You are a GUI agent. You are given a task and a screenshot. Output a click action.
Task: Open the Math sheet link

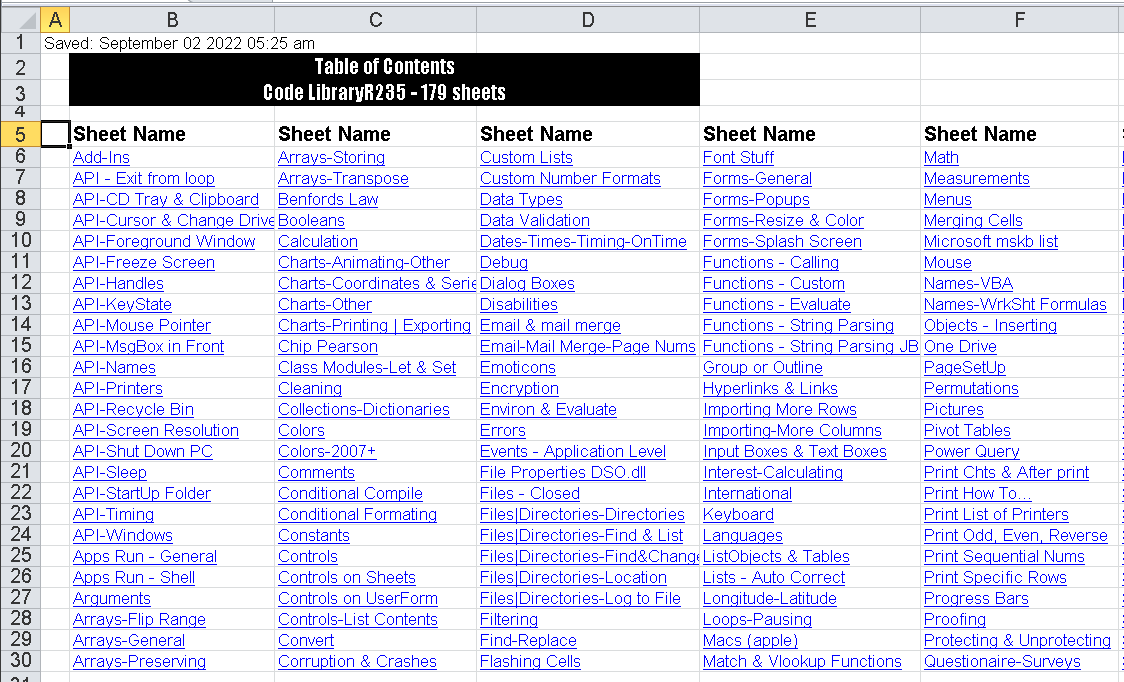[x=941, y=158]
